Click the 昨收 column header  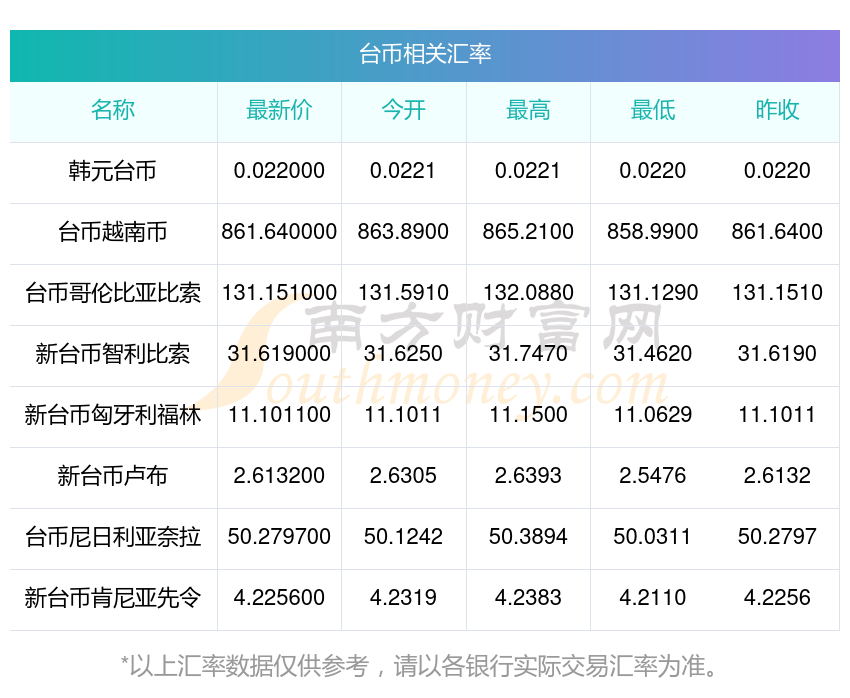tap(777, 110)
